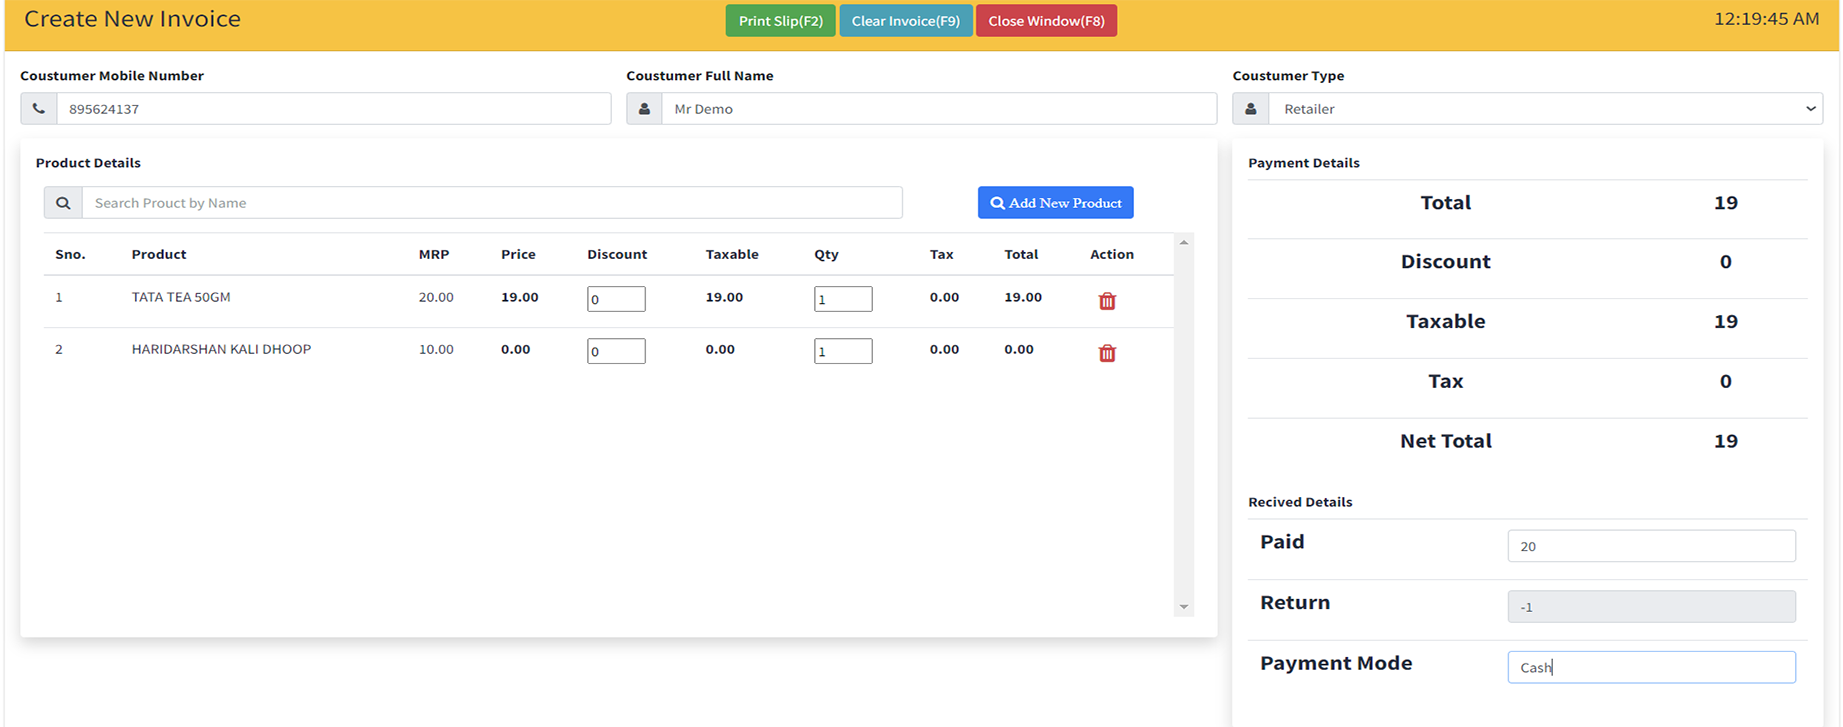1843x727 pixels.
Task: Click the Payment Details heading
Action: pyautogui.click(x=1304, y=163)
